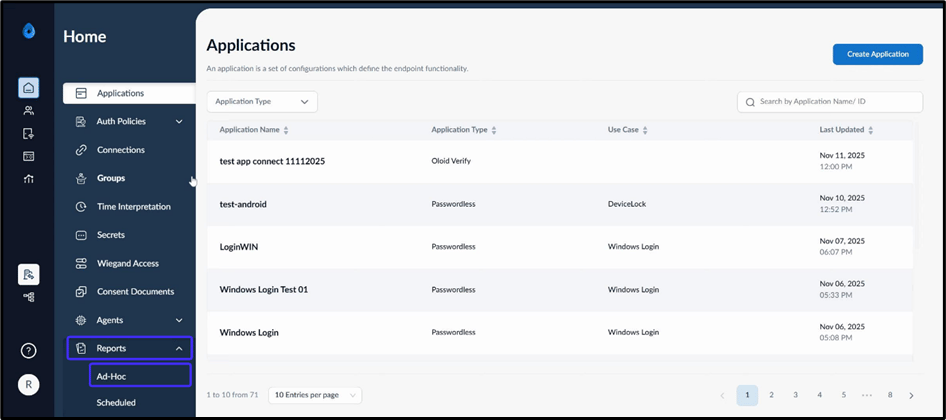Viewport: 946px width, 420px height.
Task: Select Ad-Hoc under Reports
Action: pyautogui.click(x=140, y=376)
